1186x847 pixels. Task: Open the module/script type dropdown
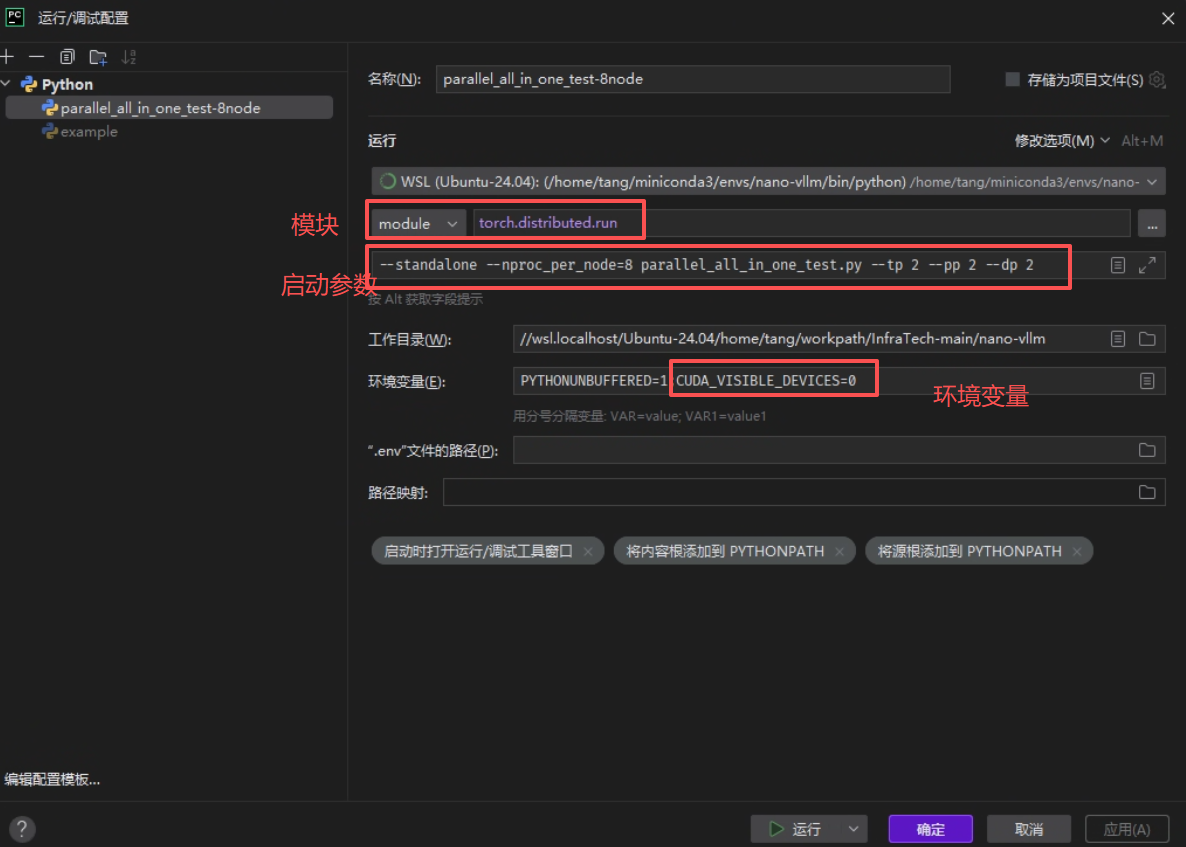[x=418, y=224]
